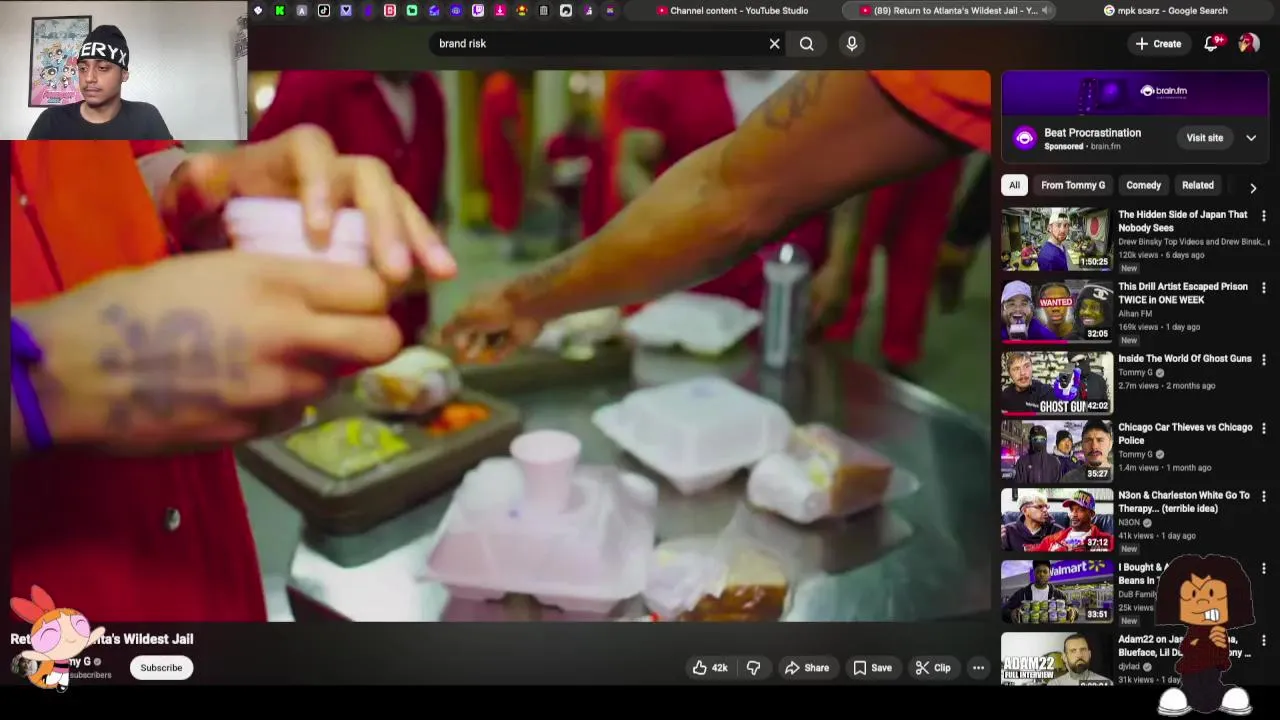Click the Beat Procrastination ad title
Screen dimensions: 1280x720
[x=1092, y=132]
